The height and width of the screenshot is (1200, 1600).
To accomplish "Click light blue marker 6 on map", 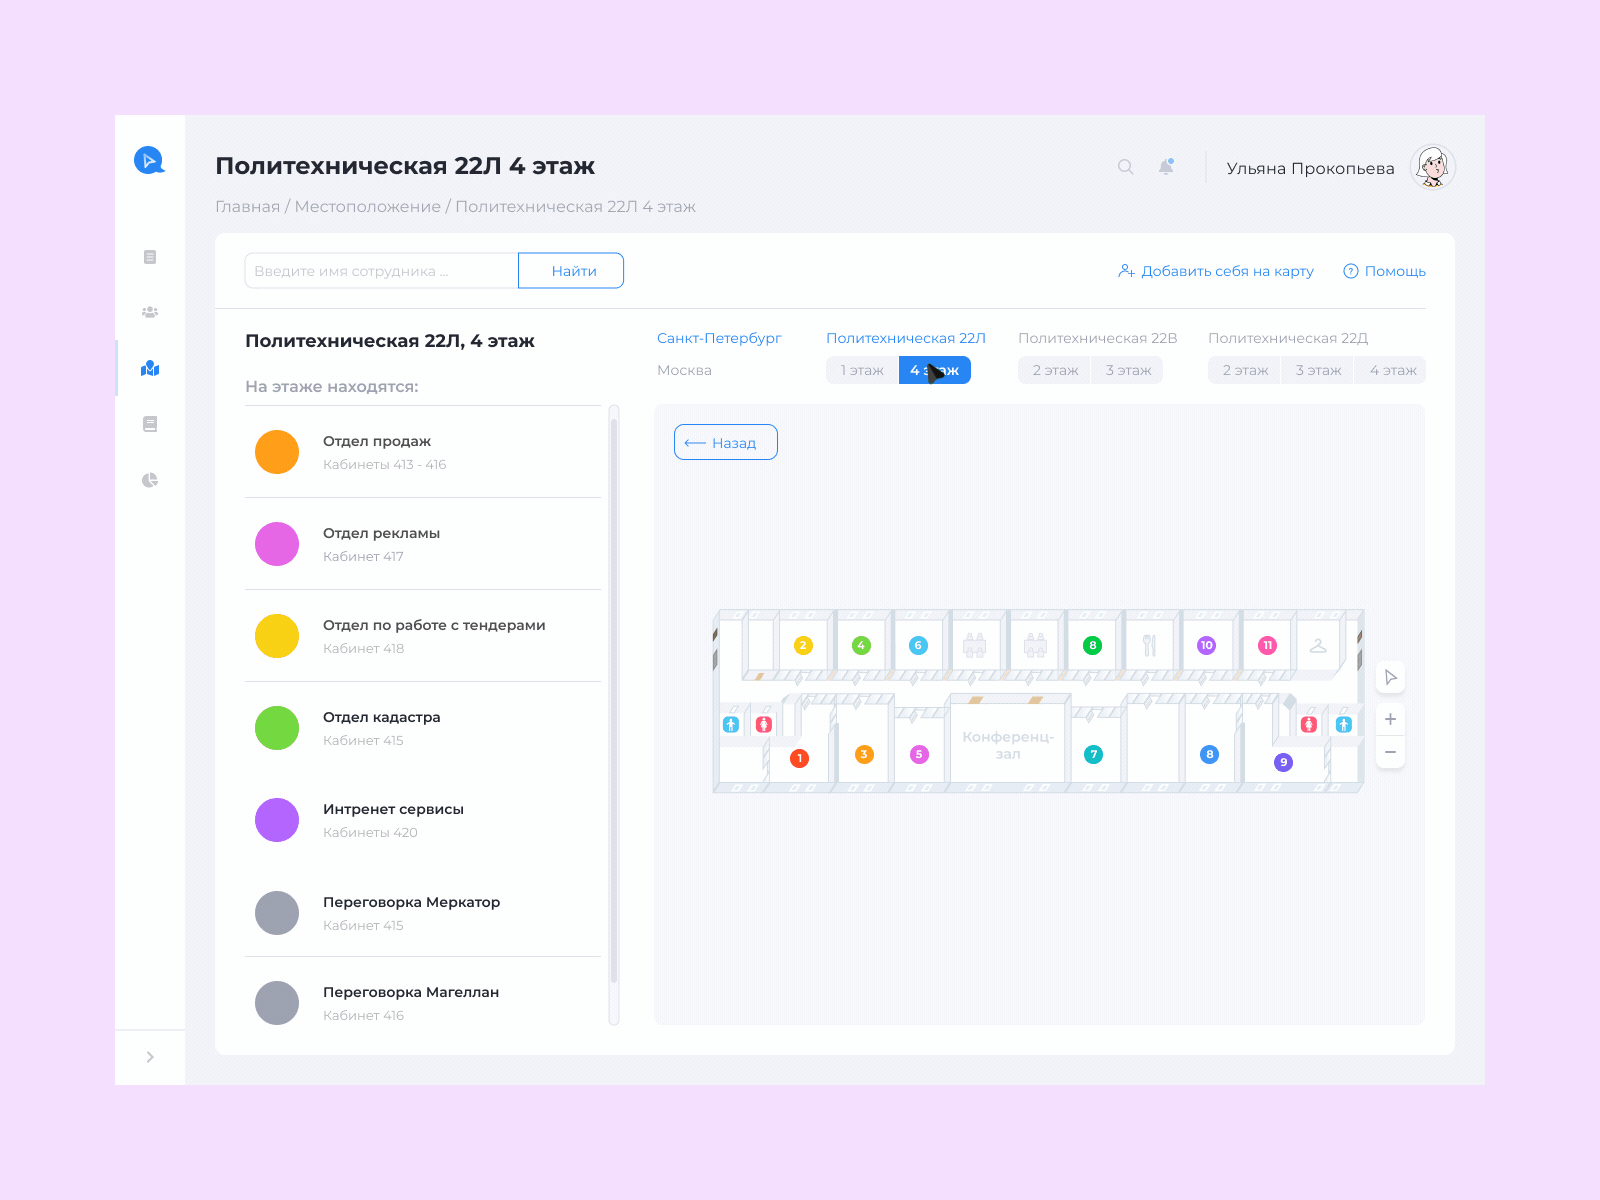I will (918, 645).
